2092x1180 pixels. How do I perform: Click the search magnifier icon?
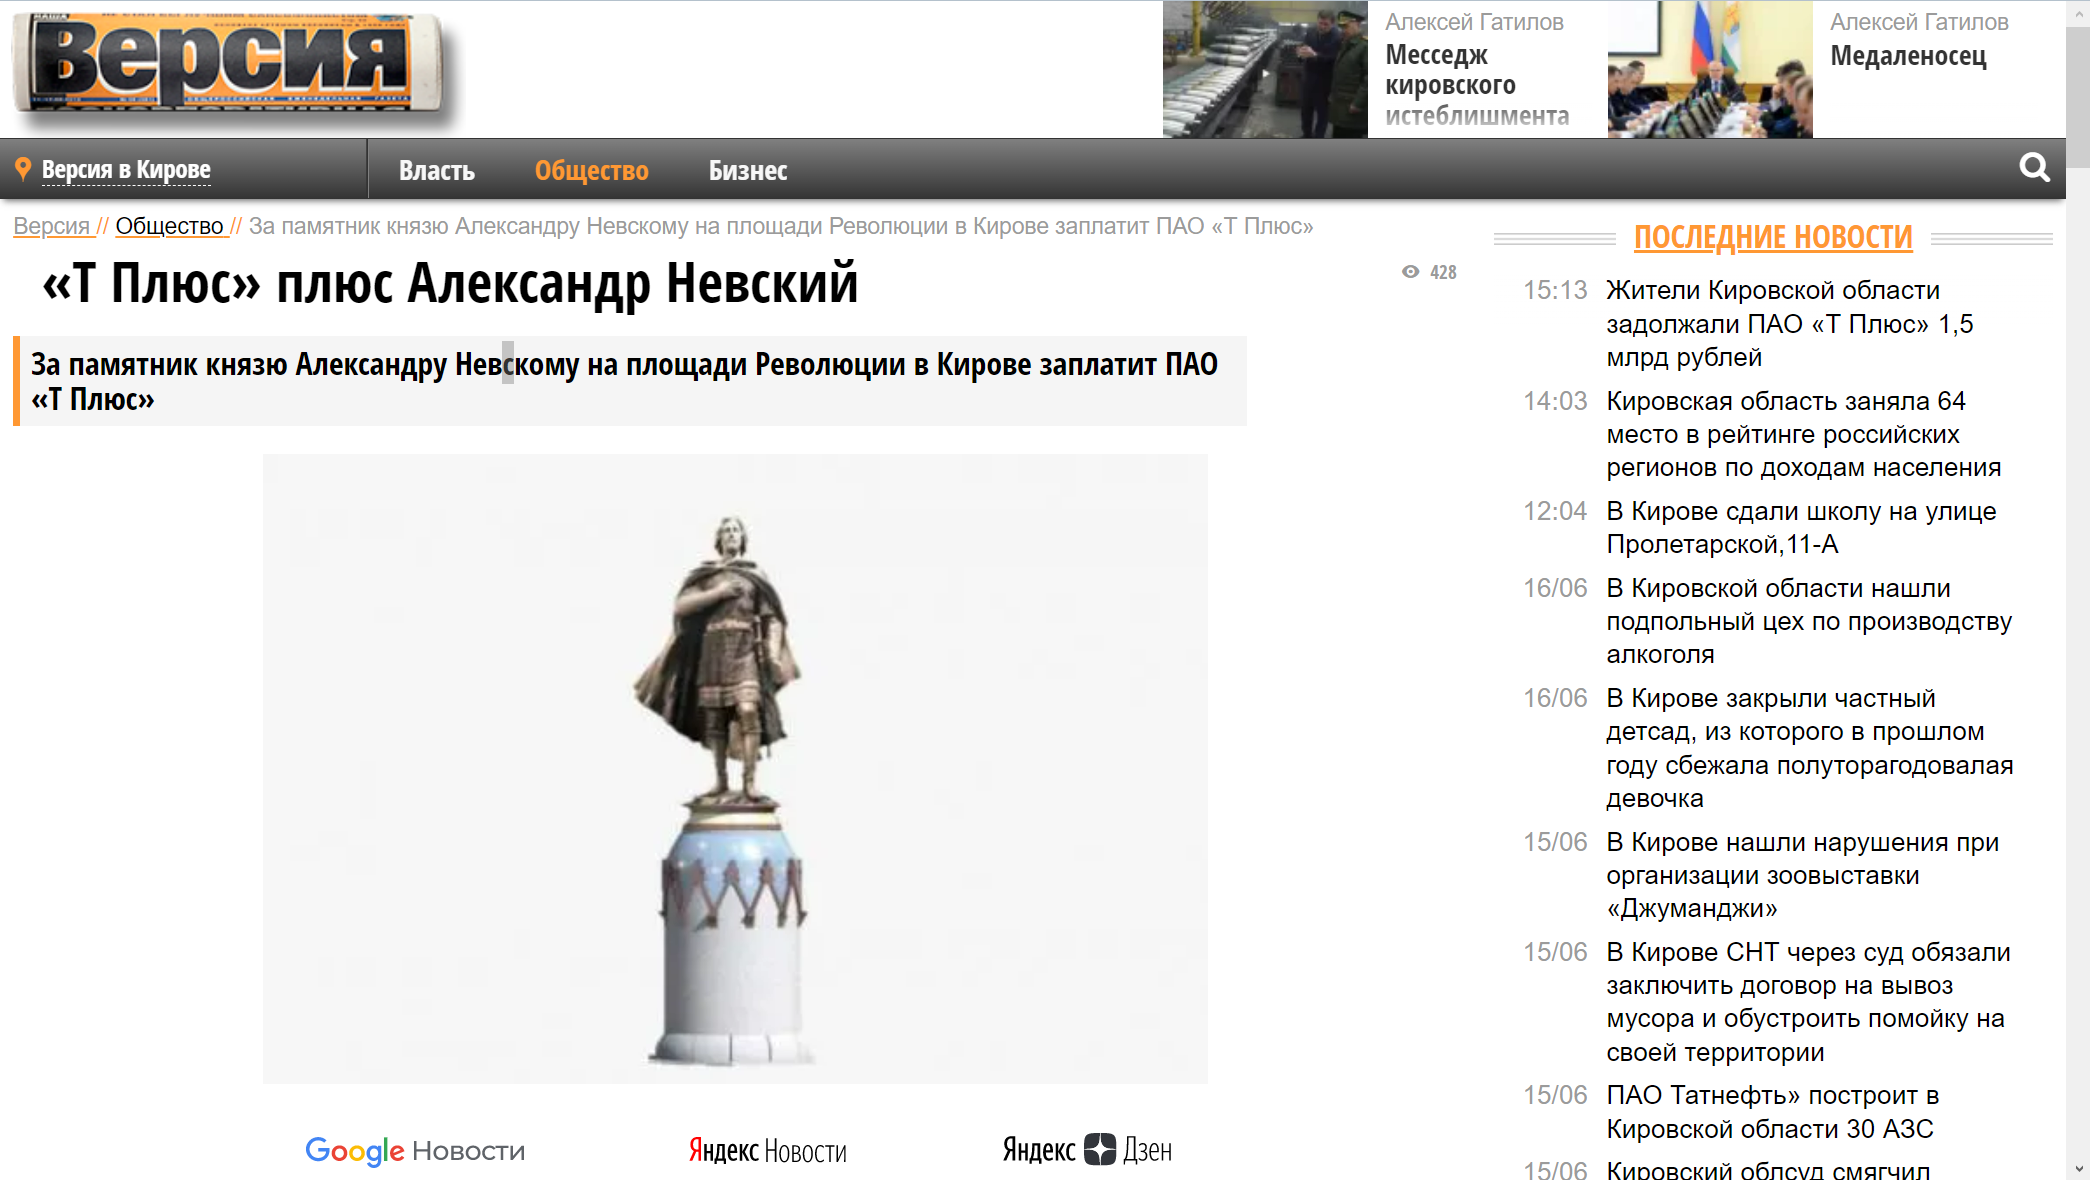(x=2033, y=168)
